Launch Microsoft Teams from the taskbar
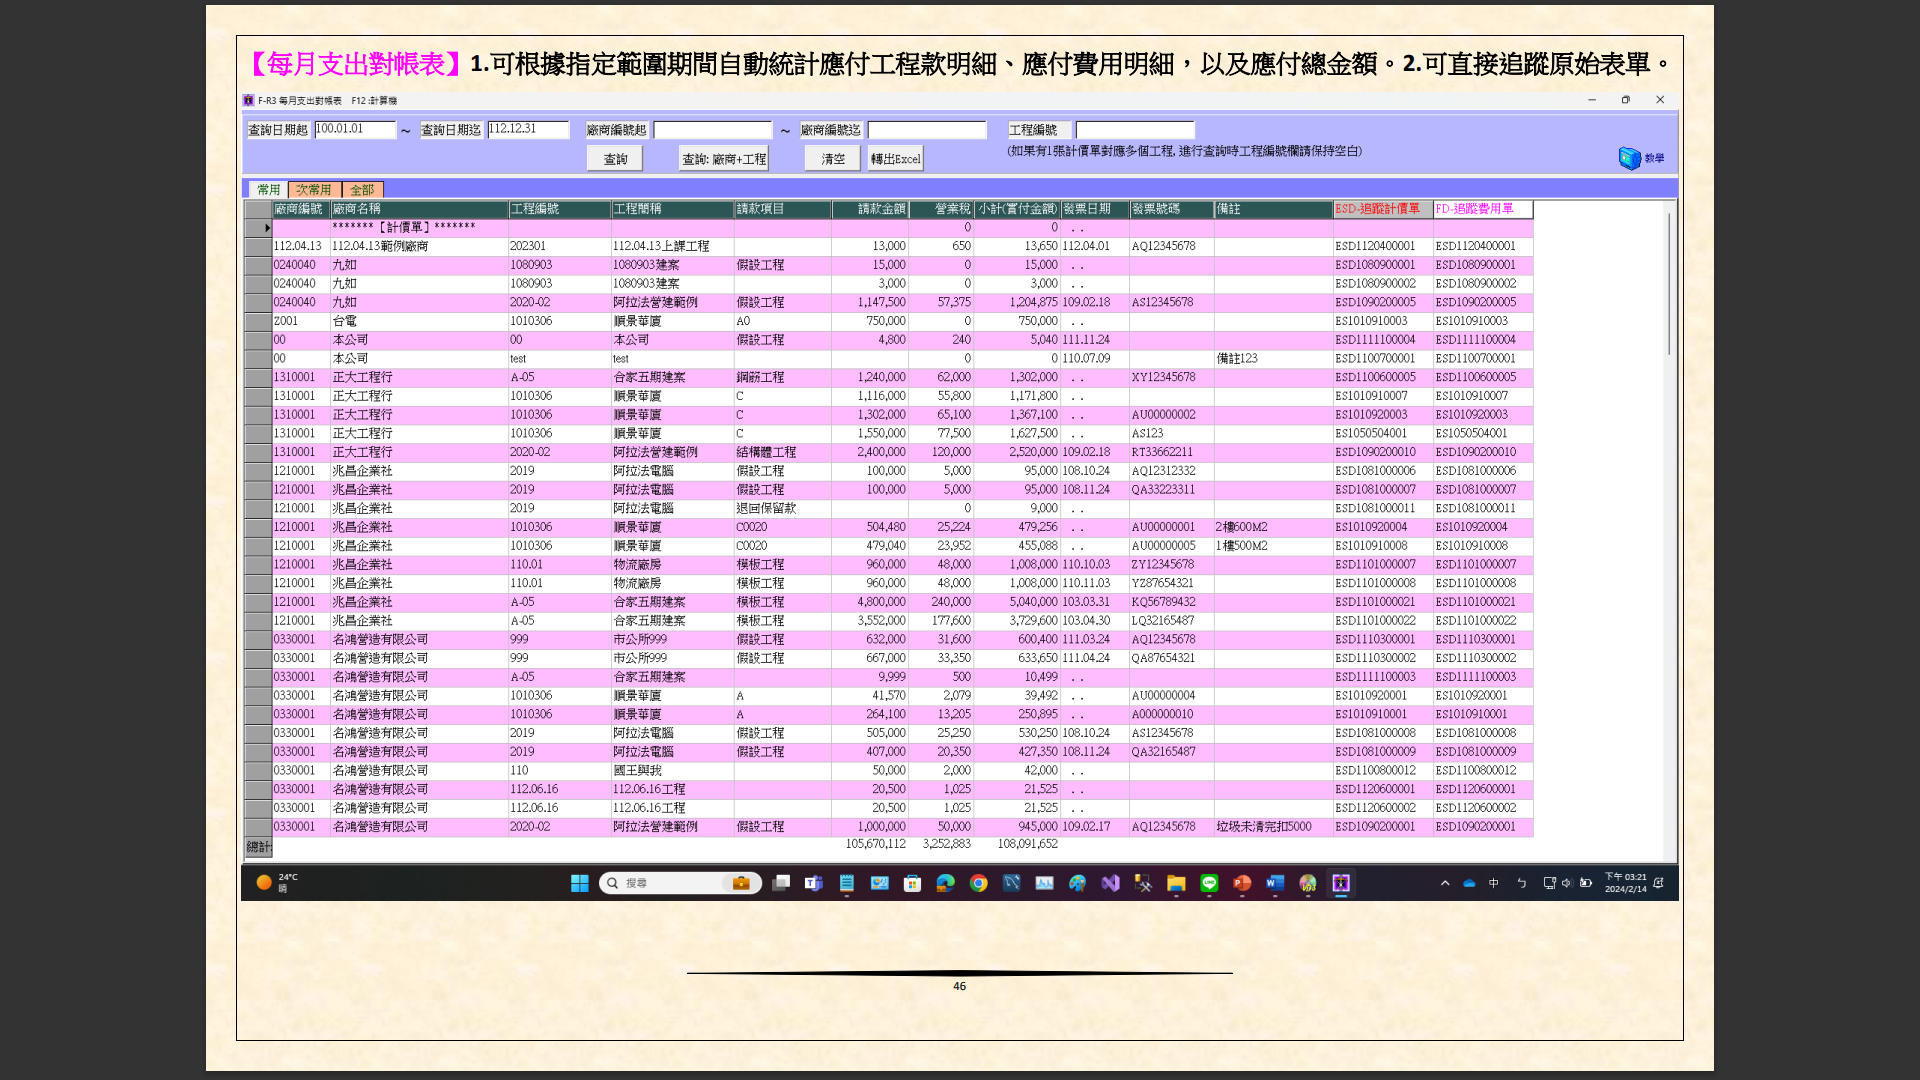 814,883
